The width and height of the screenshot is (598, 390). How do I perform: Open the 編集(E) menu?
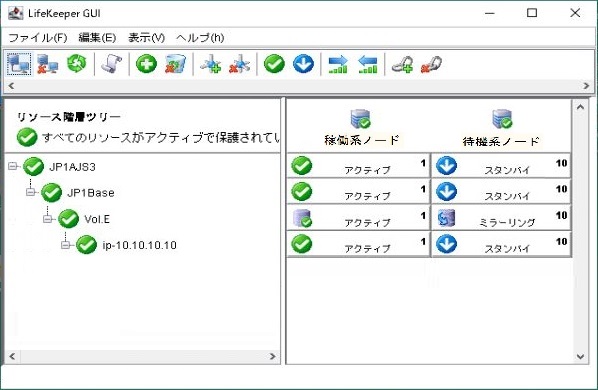97,37
